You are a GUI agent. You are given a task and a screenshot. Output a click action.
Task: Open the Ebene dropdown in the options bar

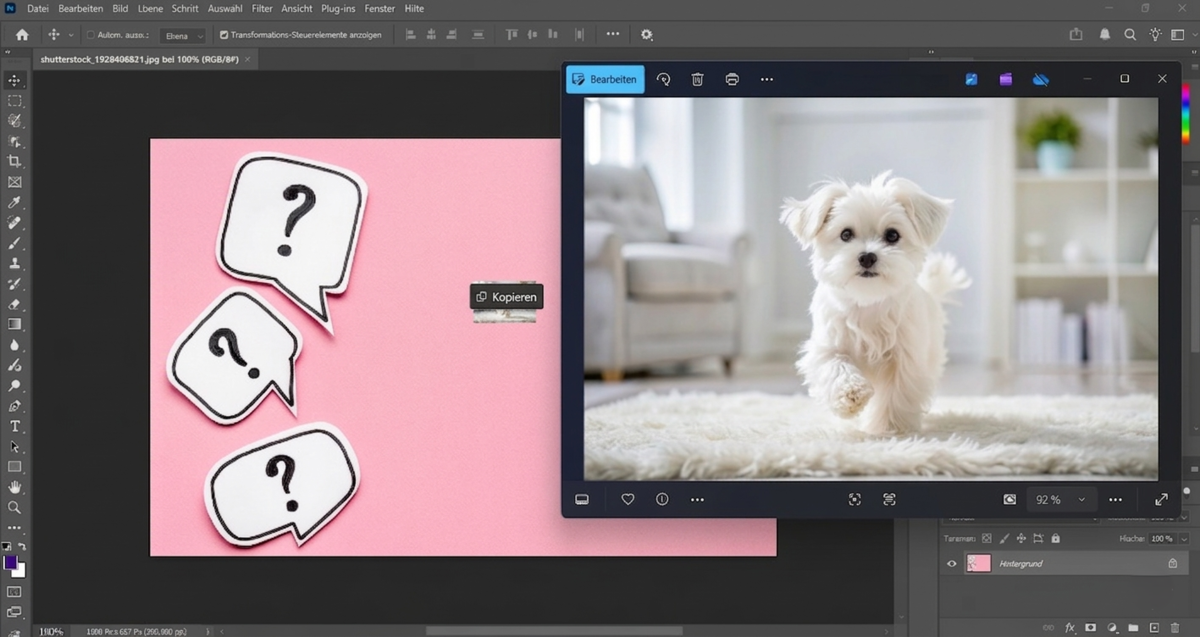pos(185,35)
